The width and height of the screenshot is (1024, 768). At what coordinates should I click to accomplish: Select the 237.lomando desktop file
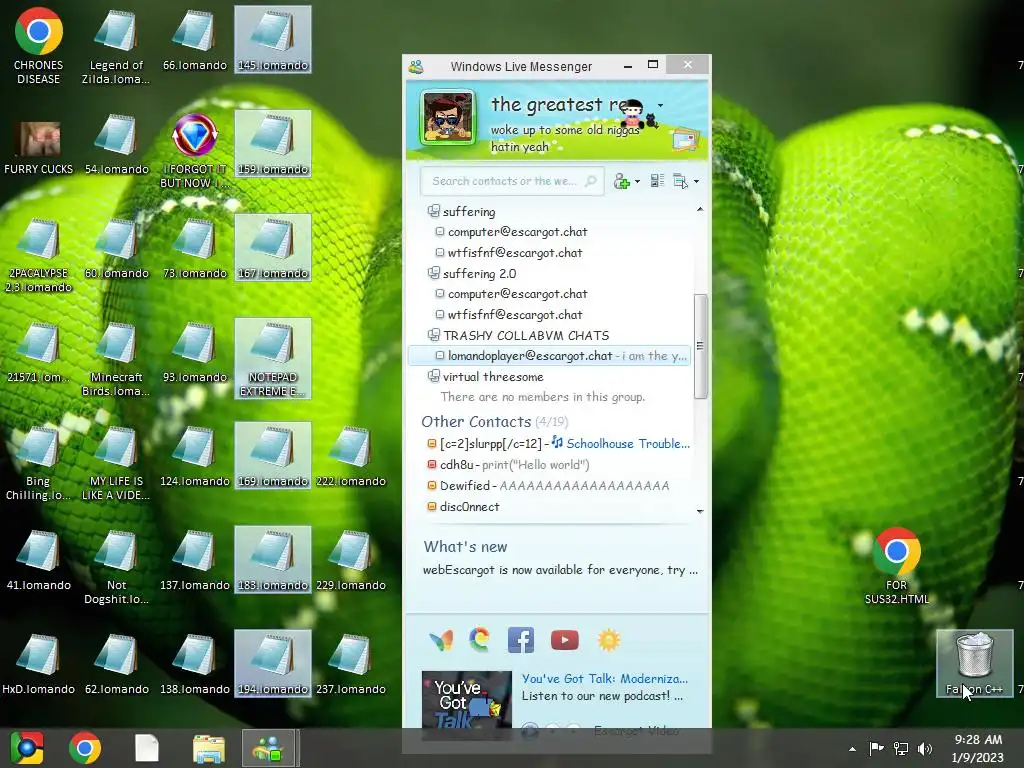351,664
